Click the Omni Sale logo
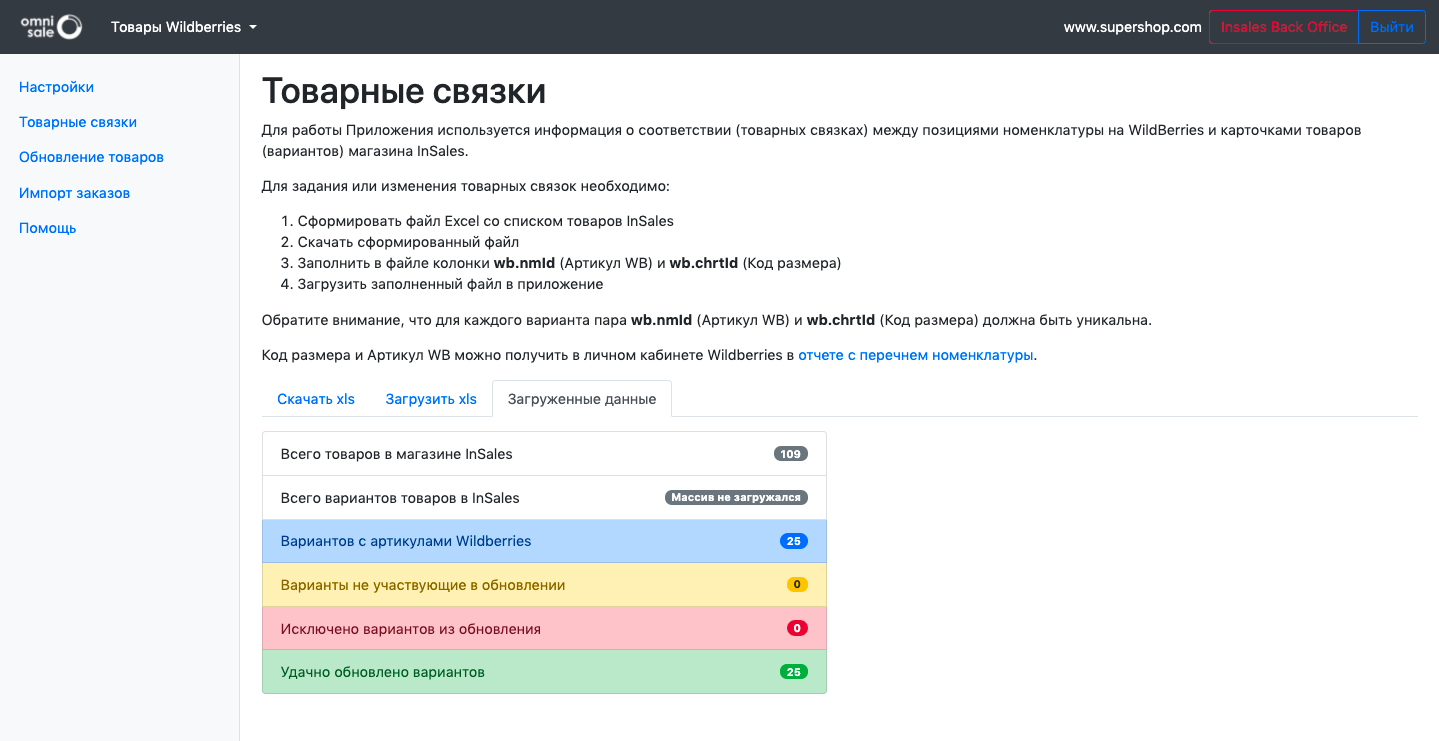Viewport: 1439px width, 741px height. coord(51,27)
